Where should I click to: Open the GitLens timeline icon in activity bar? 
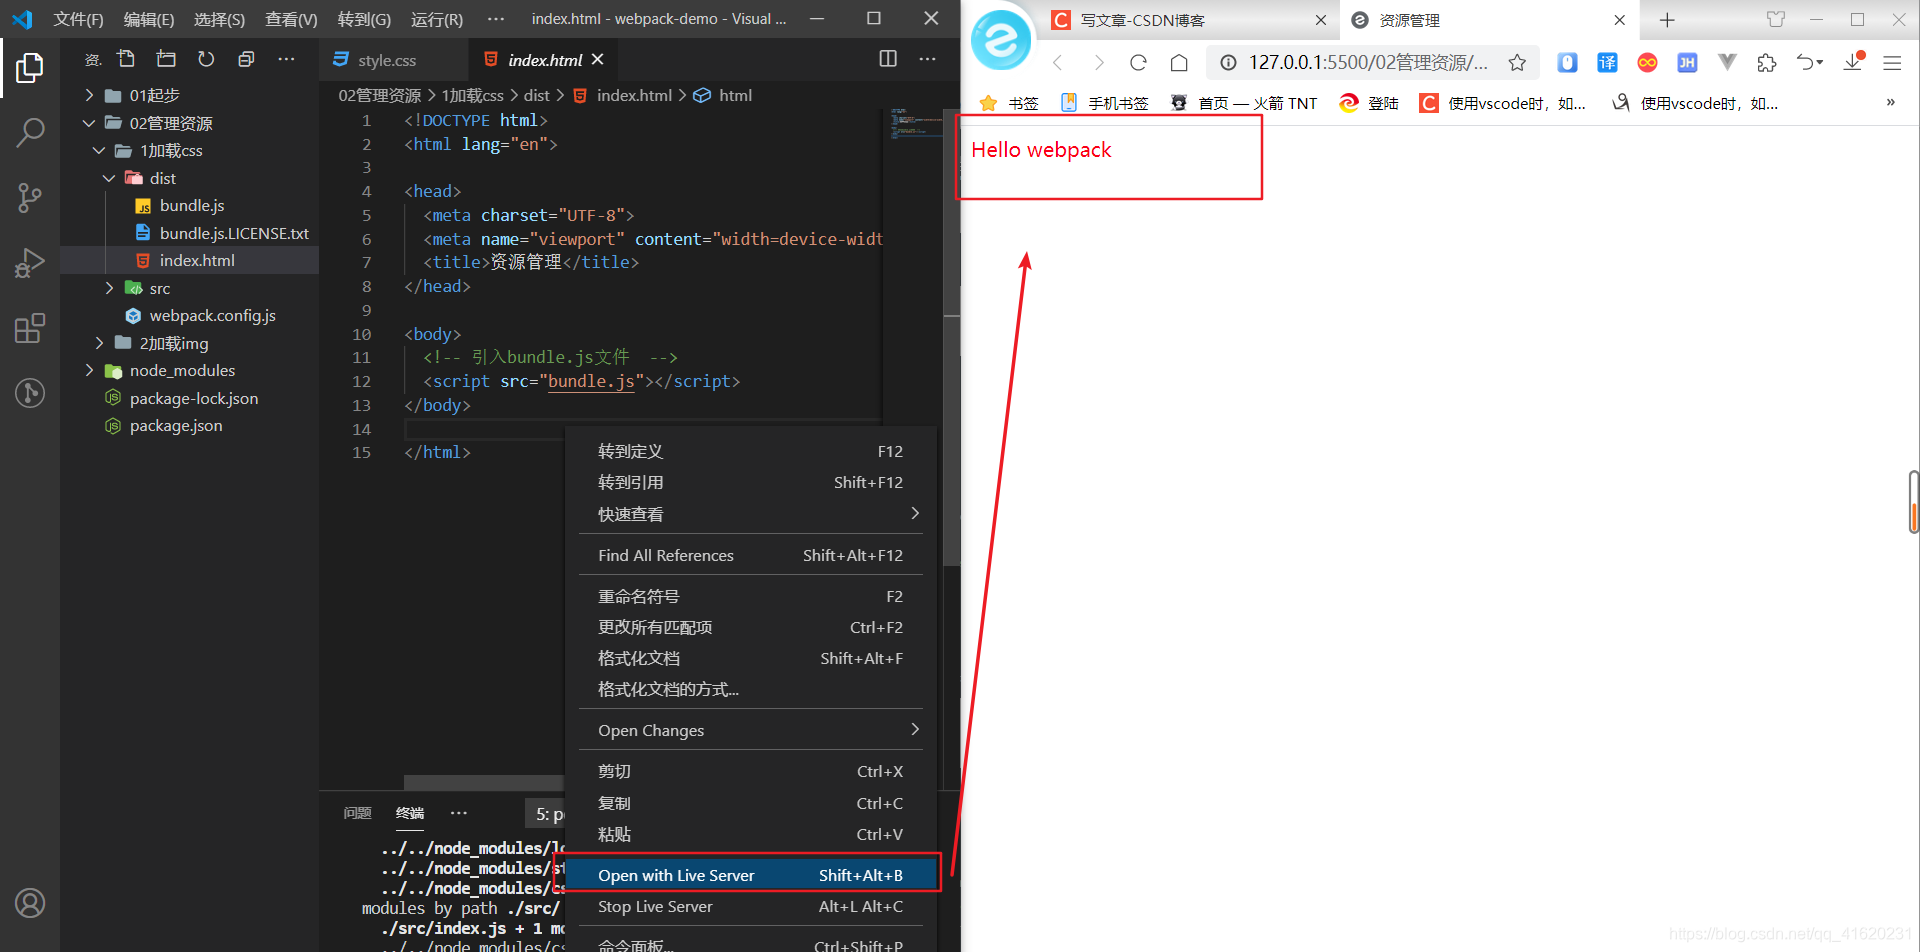click(x=30, y=393)
